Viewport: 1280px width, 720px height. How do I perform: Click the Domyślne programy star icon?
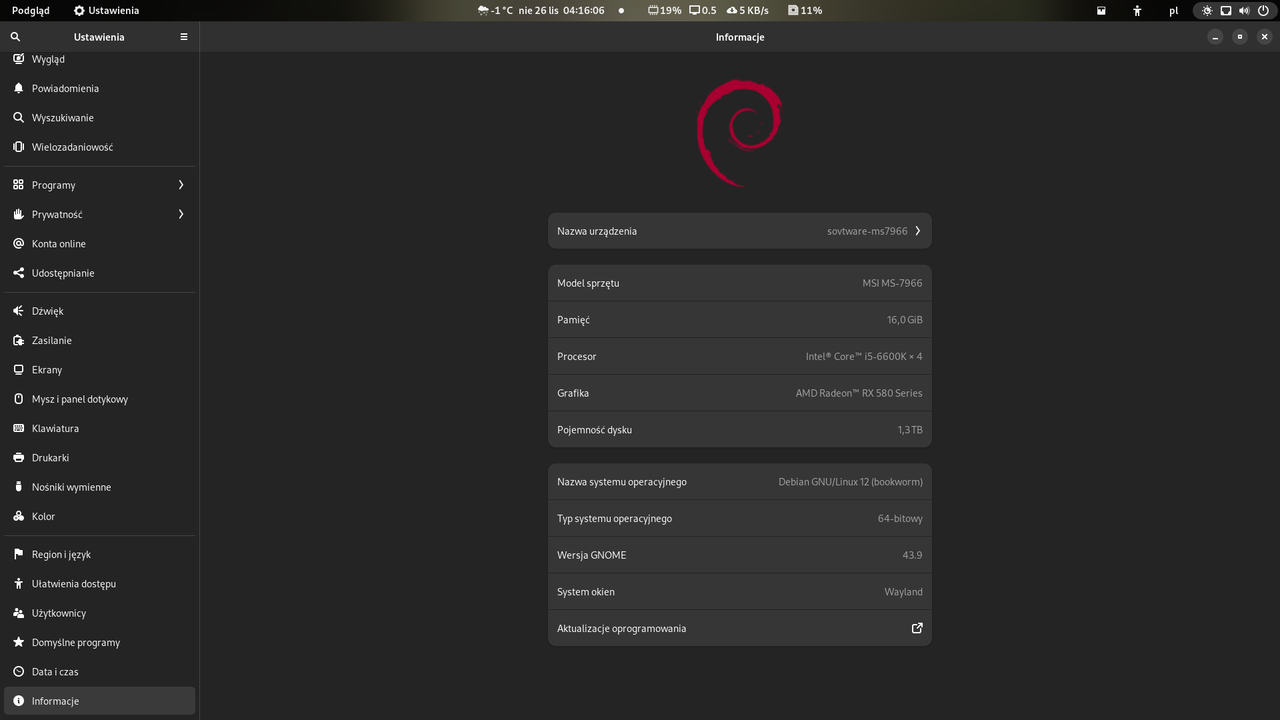(x=18, y=642)
